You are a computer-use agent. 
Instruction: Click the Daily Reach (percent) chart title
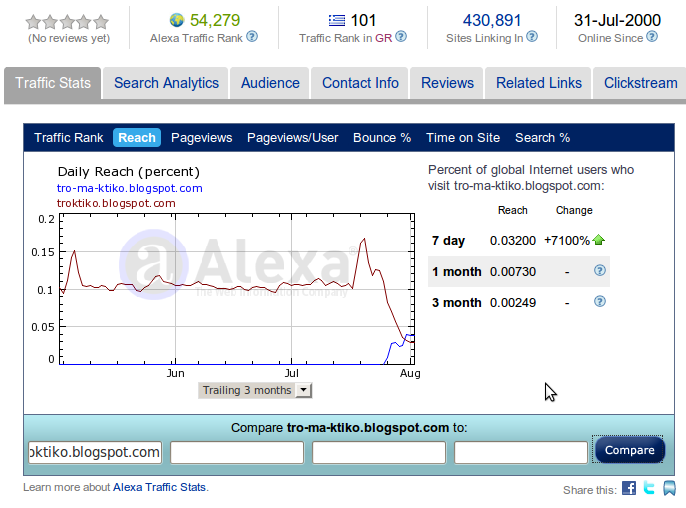(129, 172)
